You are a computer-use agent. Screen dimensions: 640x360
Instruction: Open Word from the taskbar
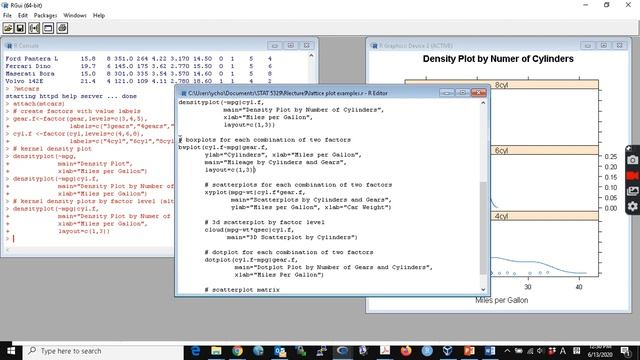coord(490,351)
